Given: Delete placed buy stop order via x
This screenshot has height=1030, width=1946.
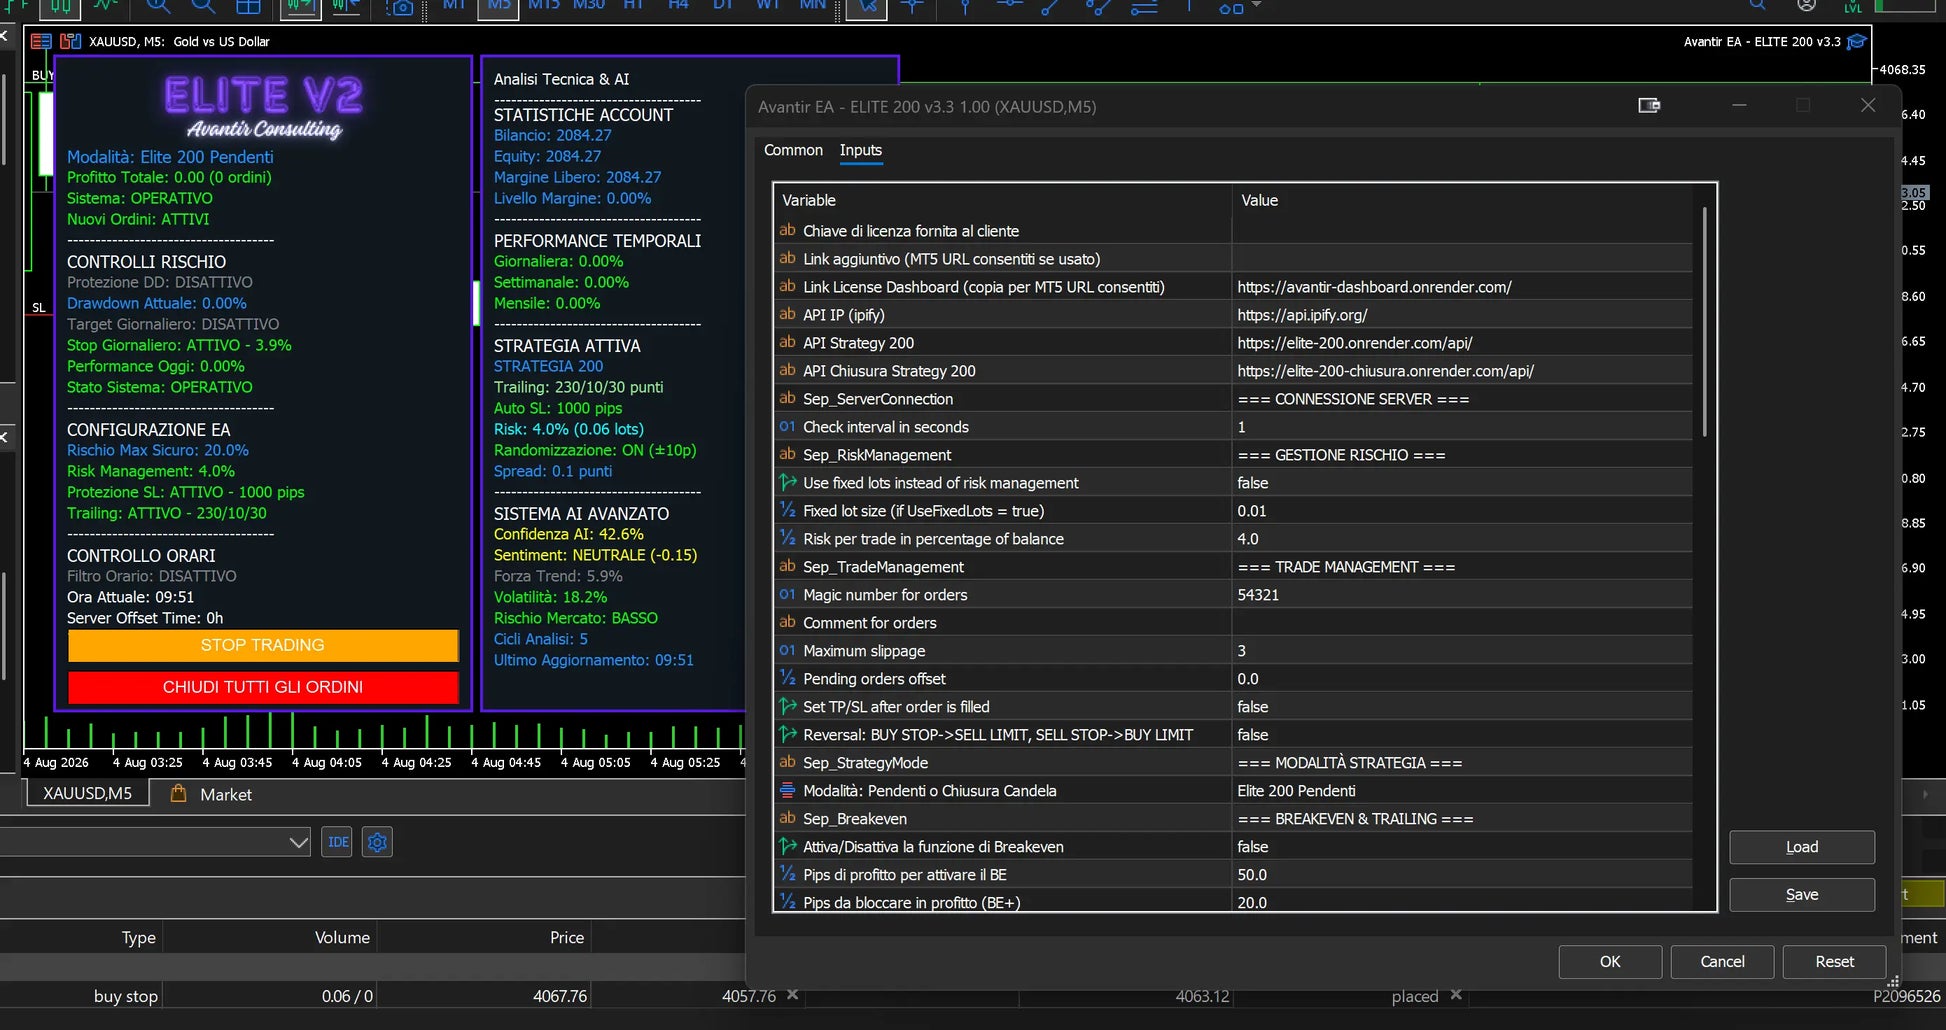Looking at the screenshot, I should click(x=1456, y=994).
